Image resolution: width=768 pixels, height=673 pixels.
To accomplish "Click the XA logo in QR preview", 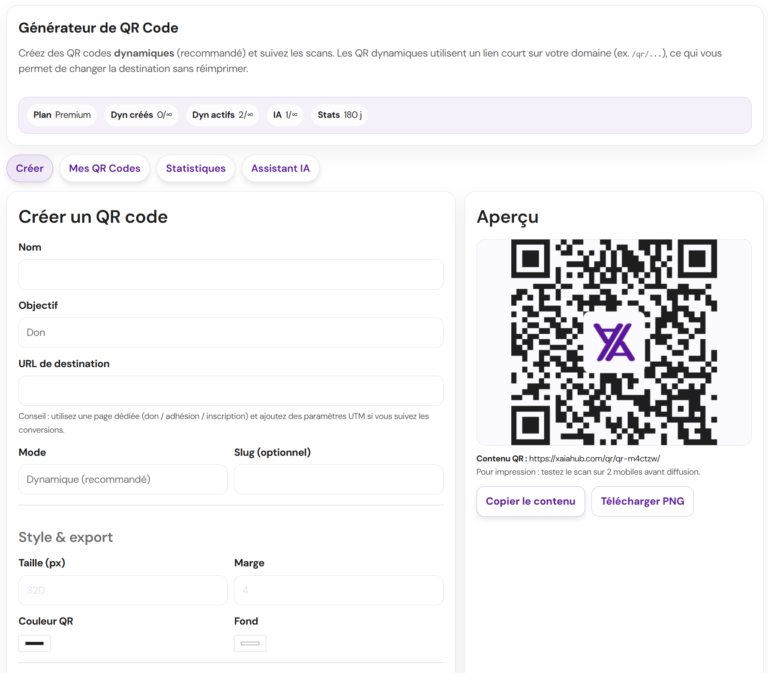I will (x=614, y=342).
